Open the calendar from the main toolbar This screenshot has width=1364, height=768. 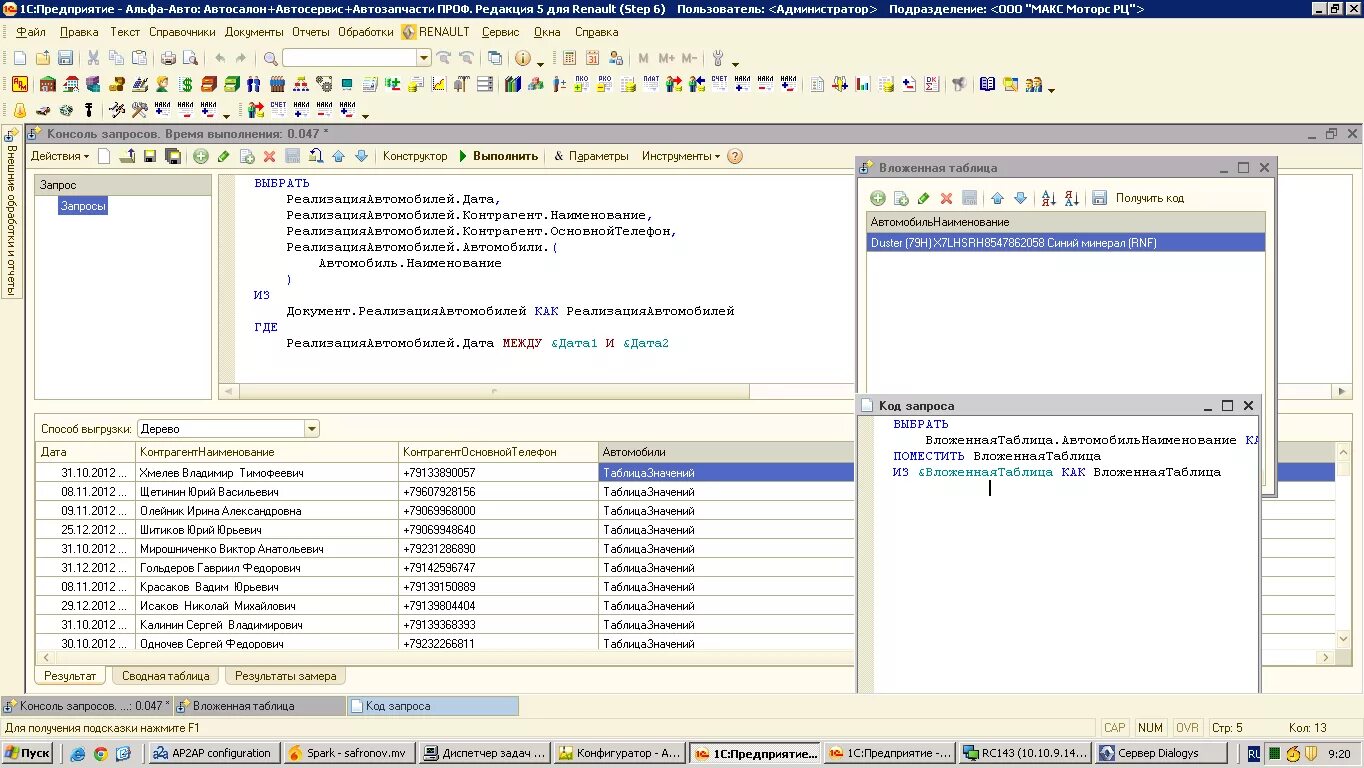coord(593,59)
